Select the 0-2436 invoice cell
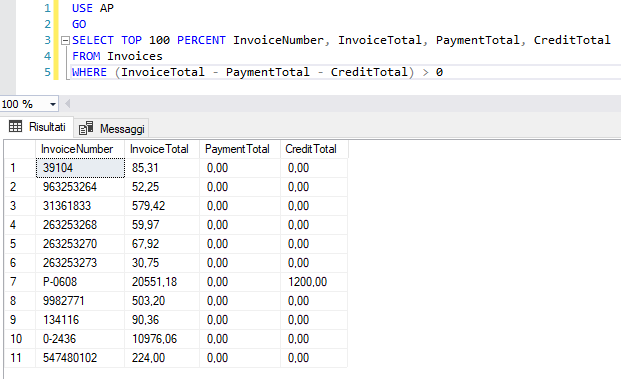 tap(80, 339)
